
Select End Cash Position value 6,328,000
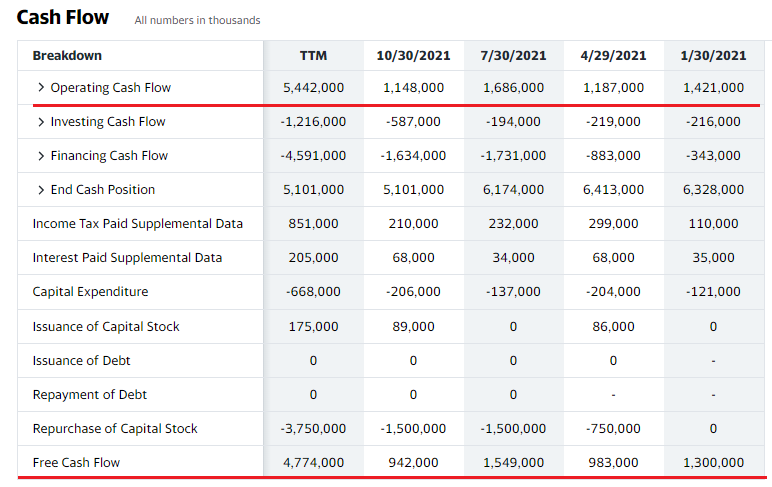coord(713,190)
